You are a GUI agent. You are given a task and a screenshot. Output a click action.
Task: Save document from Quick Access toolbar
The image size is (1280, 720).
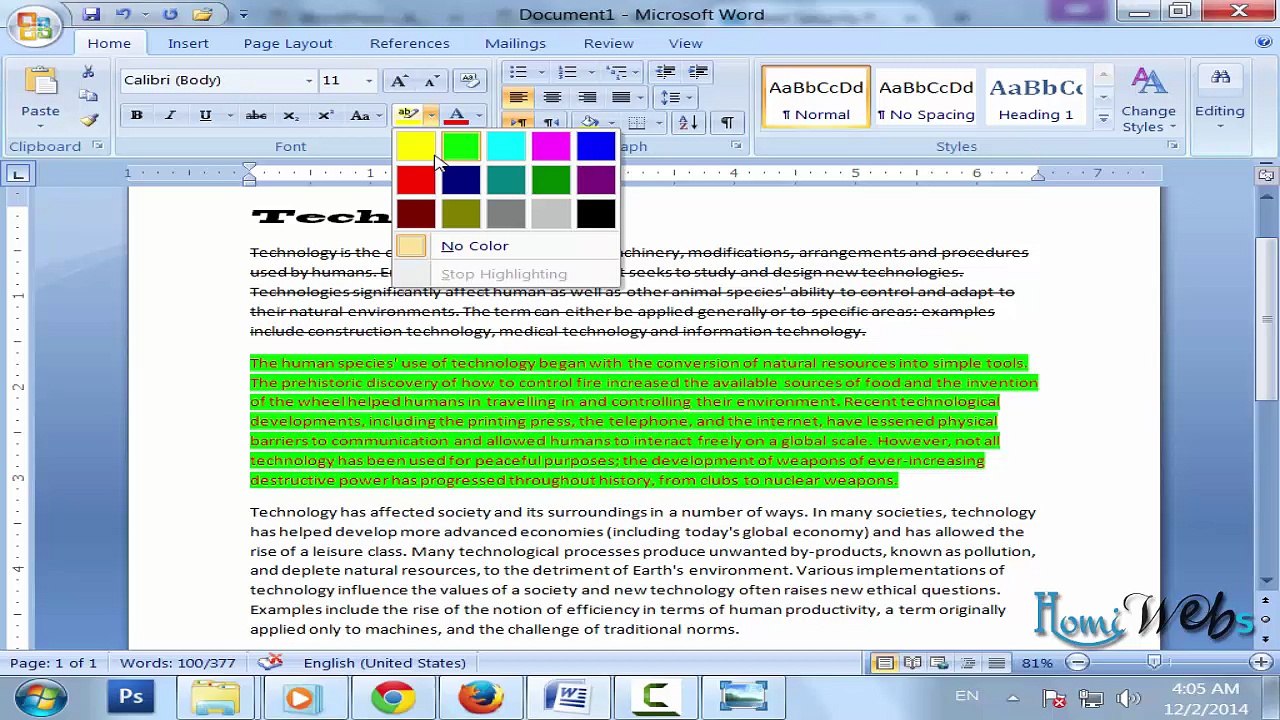click(x=91, y=14)
